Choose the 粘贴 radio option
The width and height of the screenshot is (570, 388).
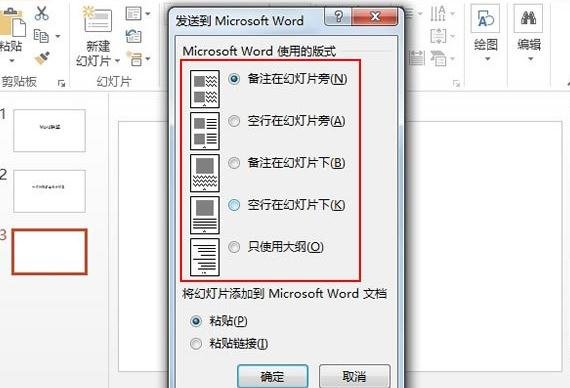(196, 321)
